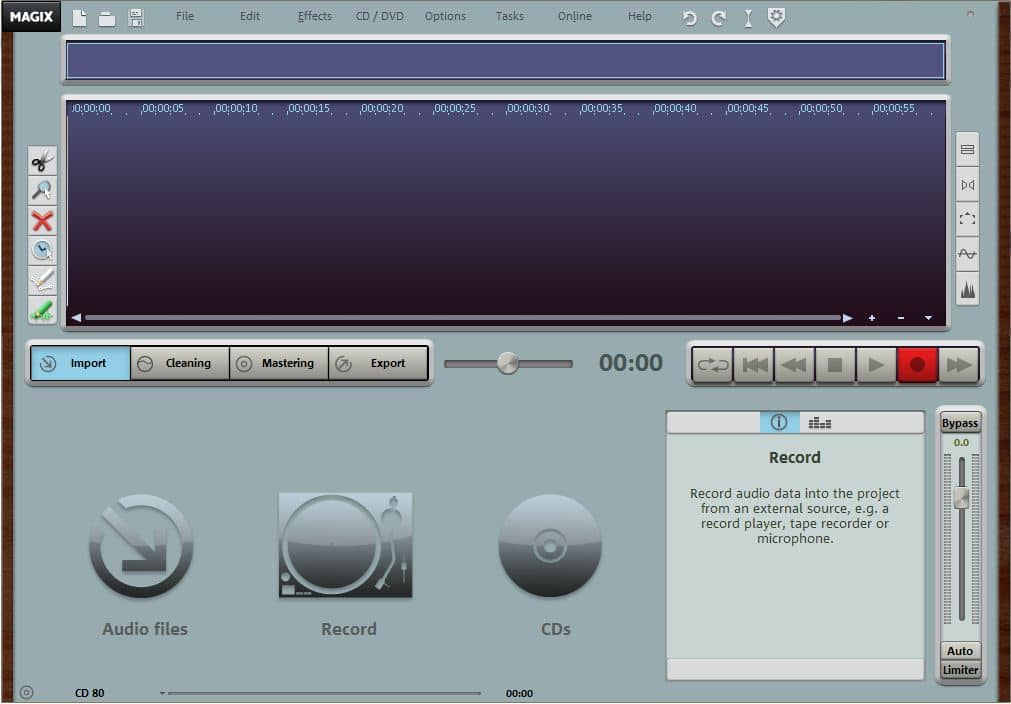Toggle loop playback mode
Viewport: 1011px width, 704px height.
coord(713,365)
